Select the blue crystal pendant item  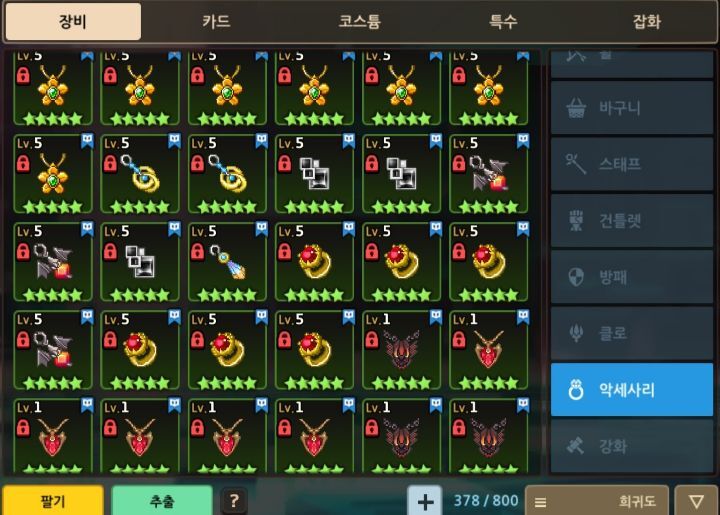(x=227, y=262)
